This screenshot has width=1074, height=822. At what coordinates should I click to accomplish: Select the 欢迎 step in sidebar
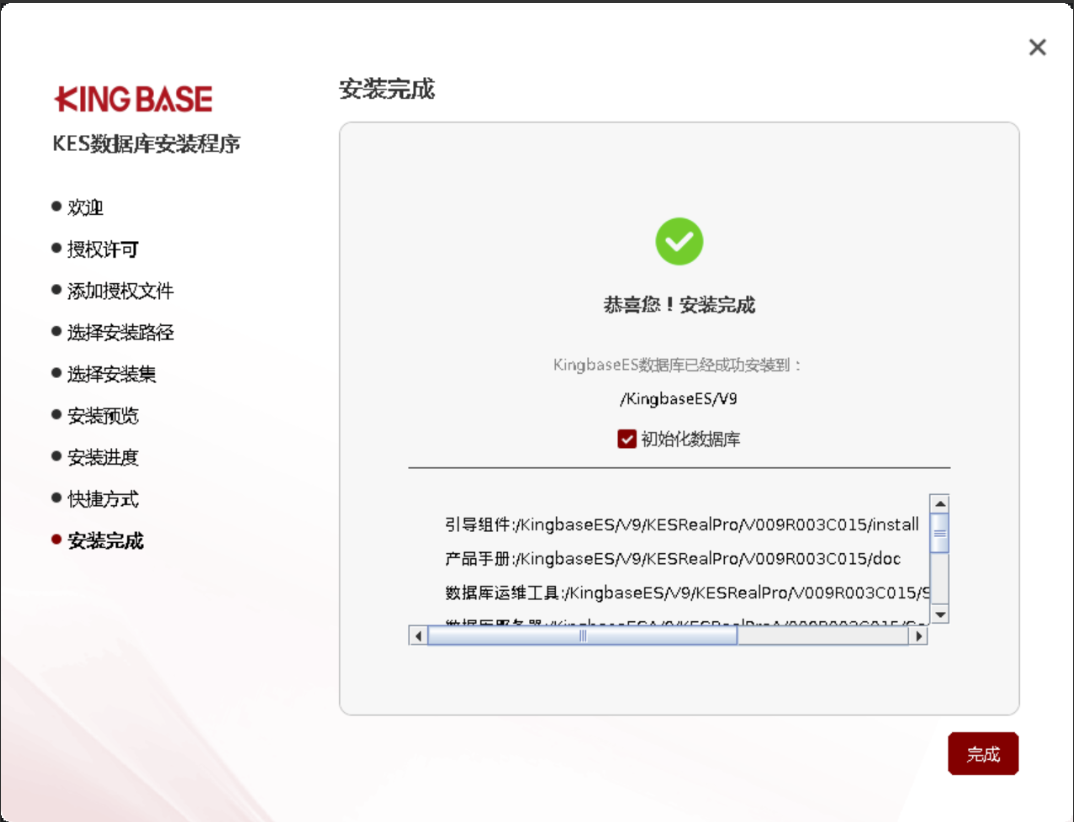[85, 207]
